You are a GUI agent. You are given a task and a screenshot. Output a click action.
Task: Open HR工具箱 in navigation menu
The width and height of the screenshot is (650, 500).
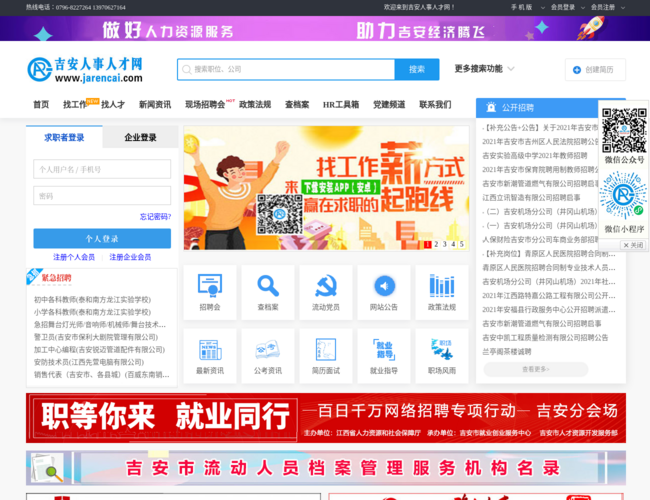tap(341, 104)
